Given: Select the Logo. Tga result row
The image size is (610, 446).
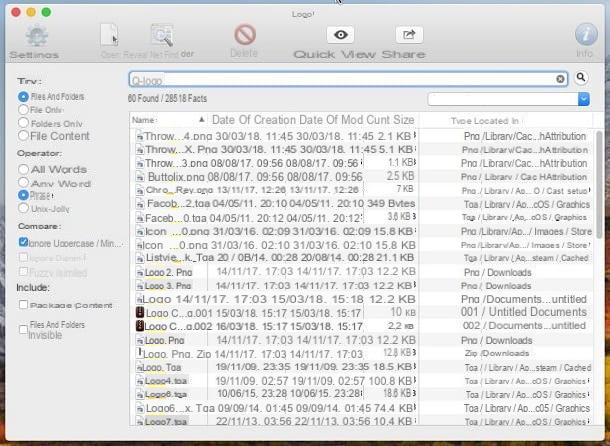Looking at the screenshot, I should (362, 367).
